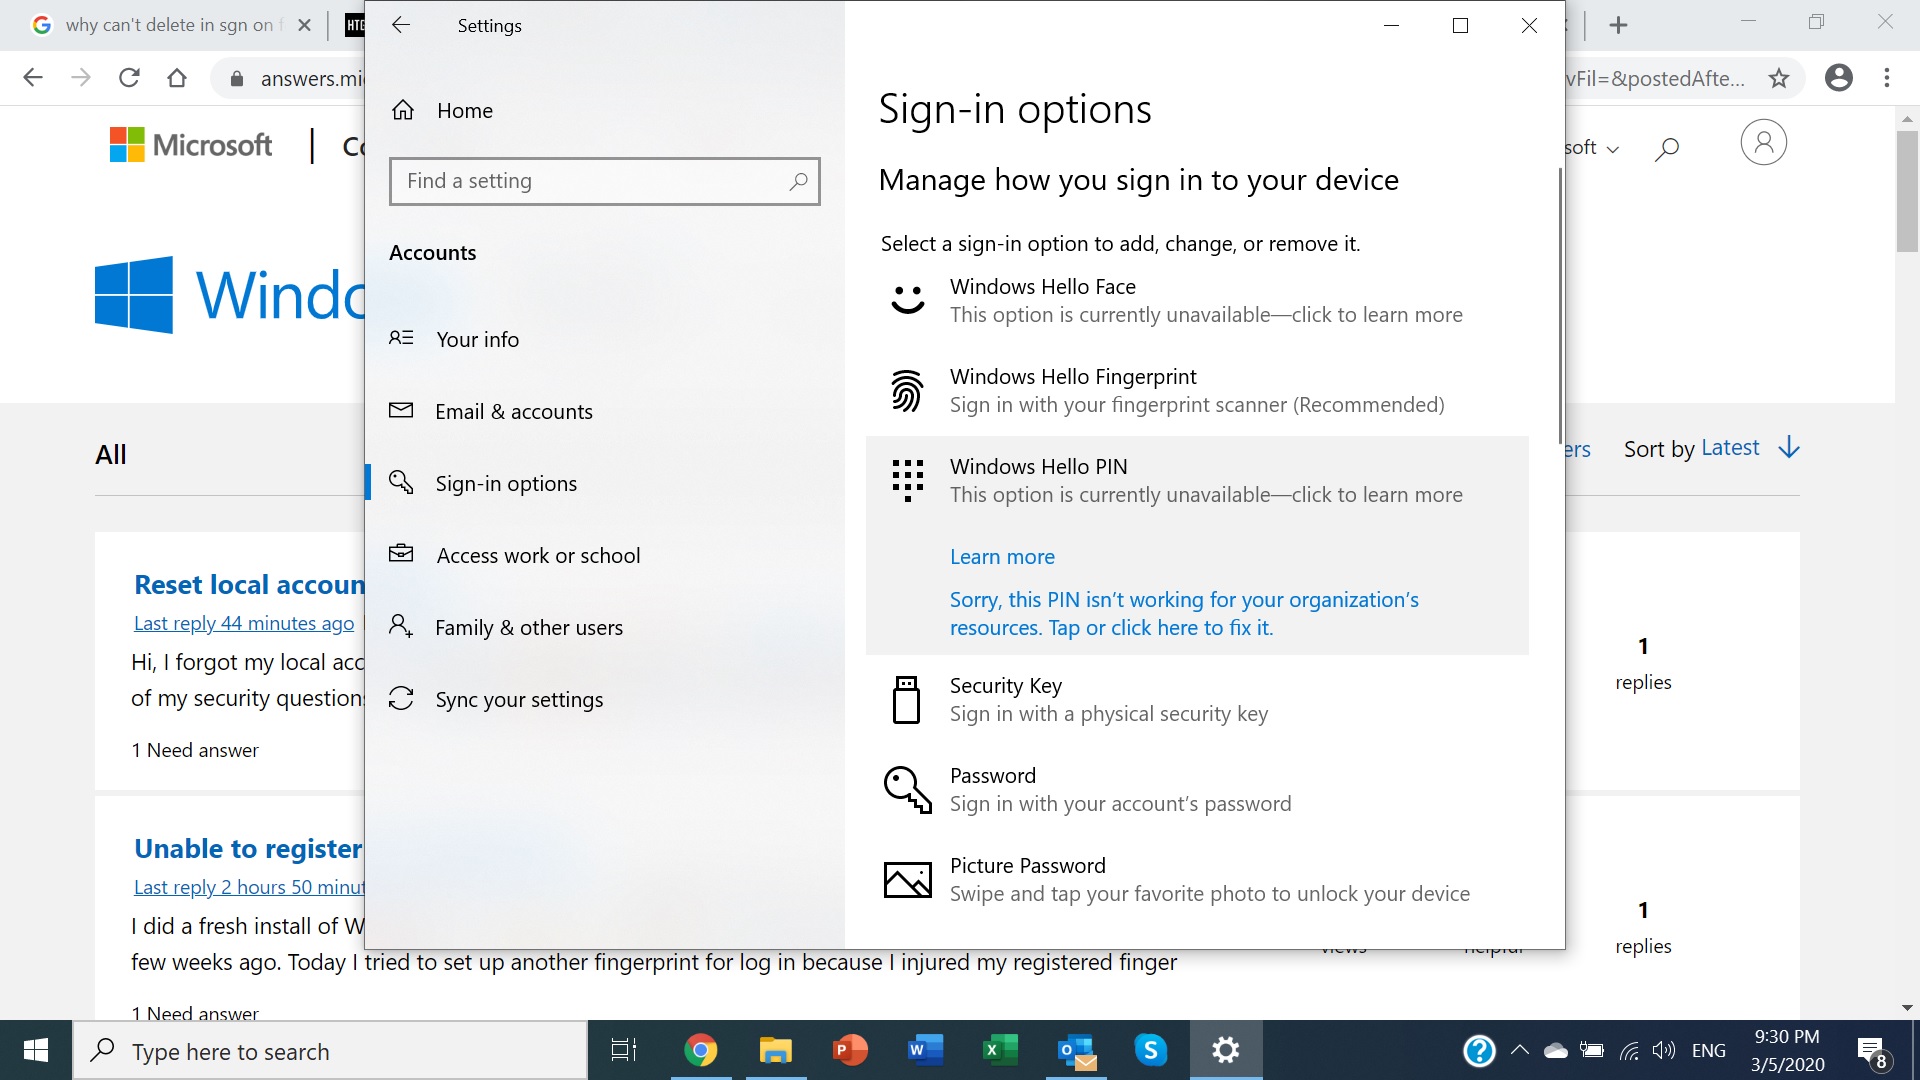Click the Settings window scrollbar
1920x1080 pixels.
[1559, 305]
